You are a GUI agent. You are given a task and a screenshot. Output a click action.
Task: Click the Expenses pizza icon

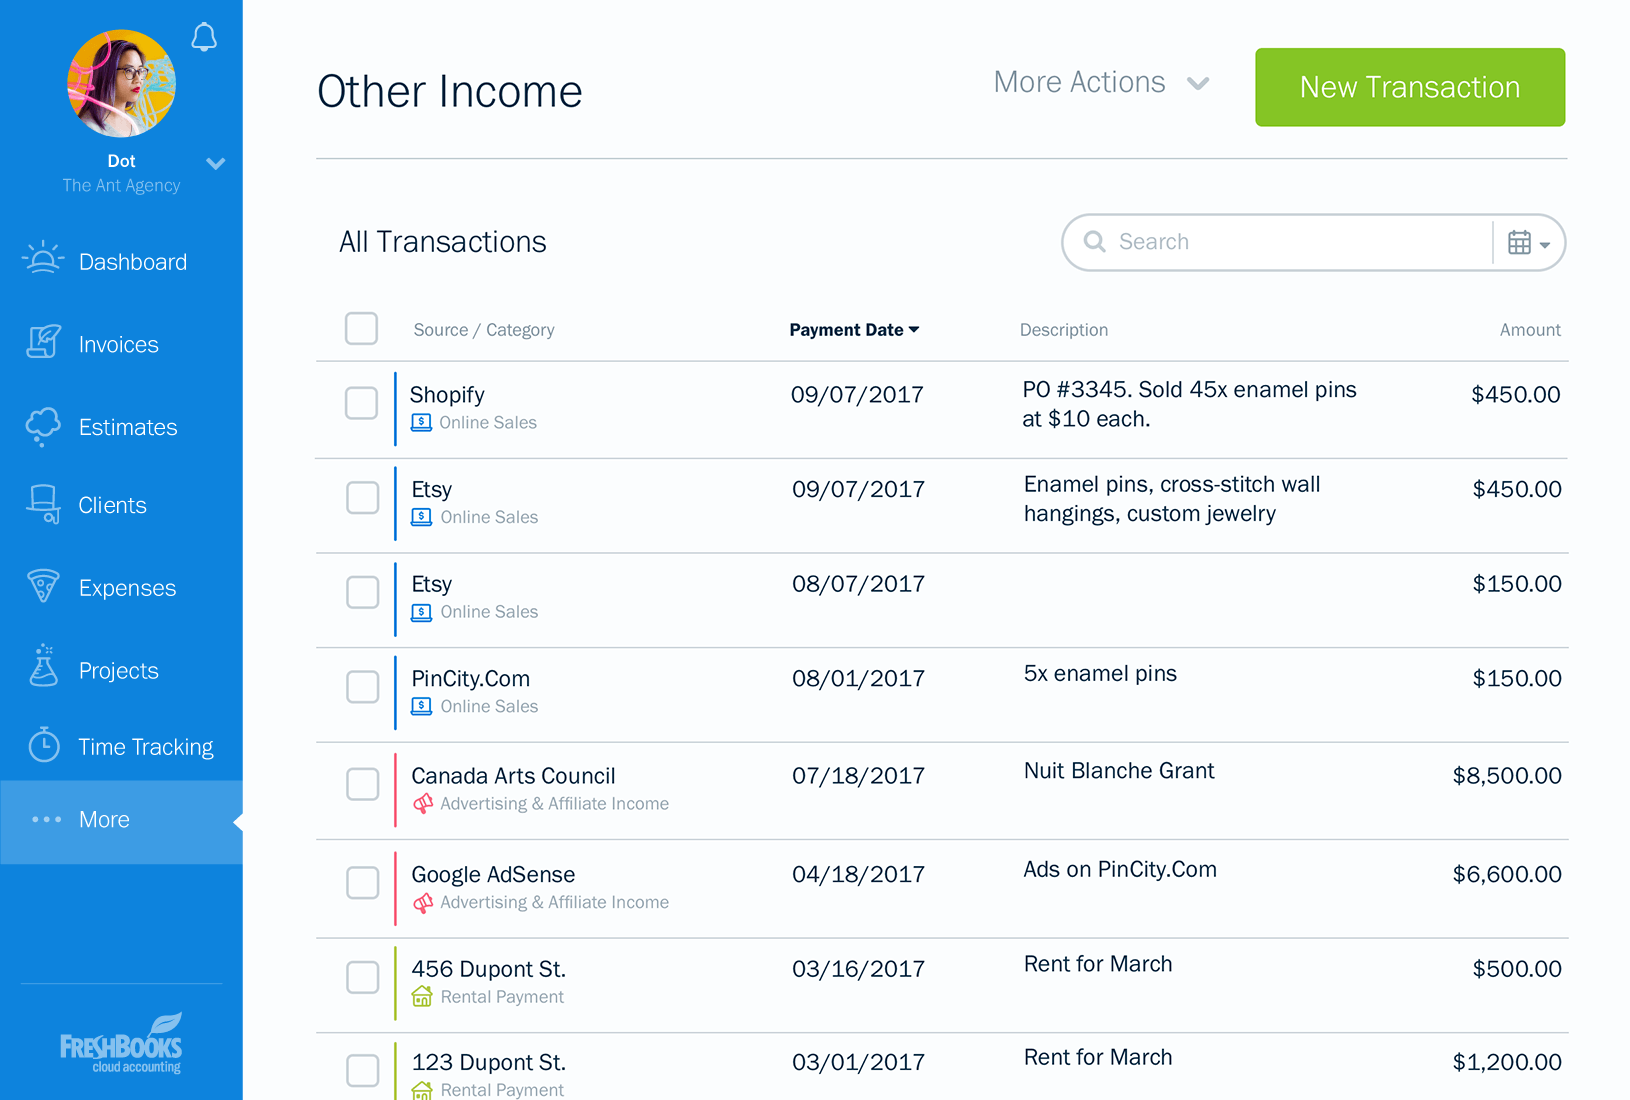(43, 586)
